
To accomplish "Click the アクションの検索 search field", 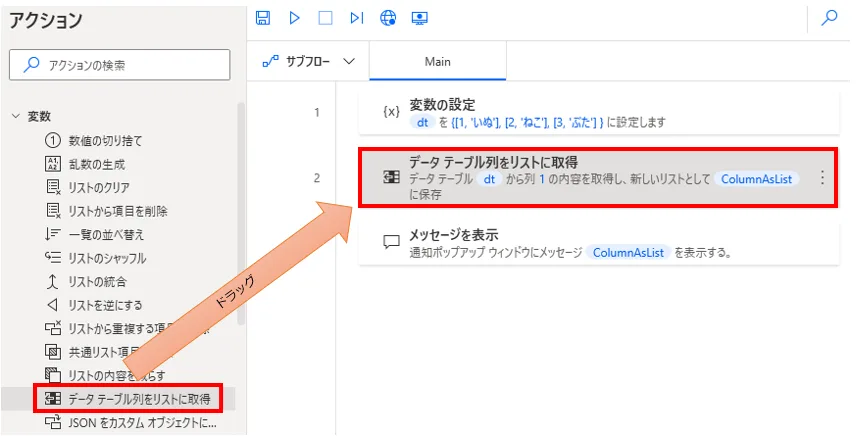I will (122, 65).
